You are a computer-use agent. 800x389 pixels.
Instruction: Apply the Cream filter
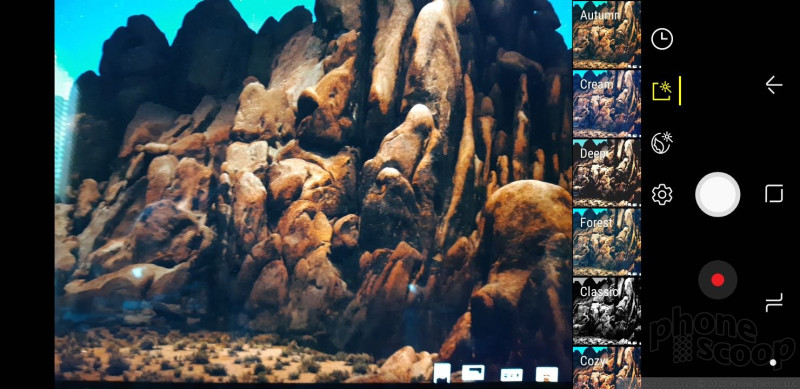pos(607,104)
